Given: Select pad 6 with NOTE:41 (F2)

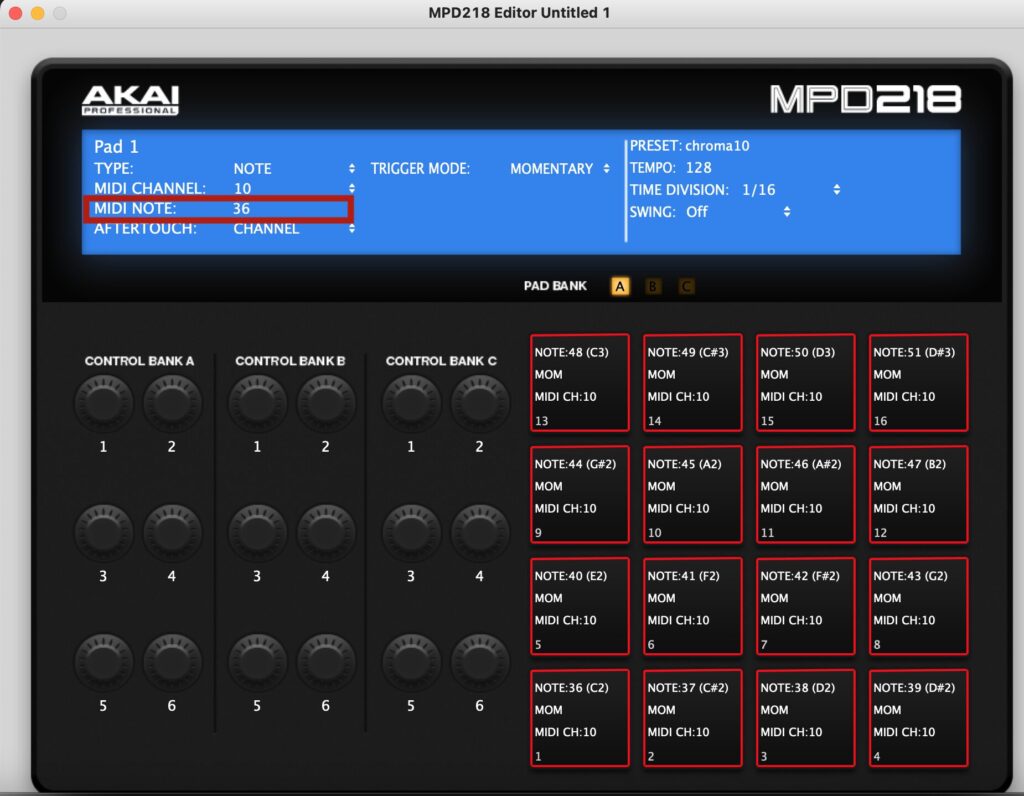Looking at the screenshot, I should click(x=693, y=606).
